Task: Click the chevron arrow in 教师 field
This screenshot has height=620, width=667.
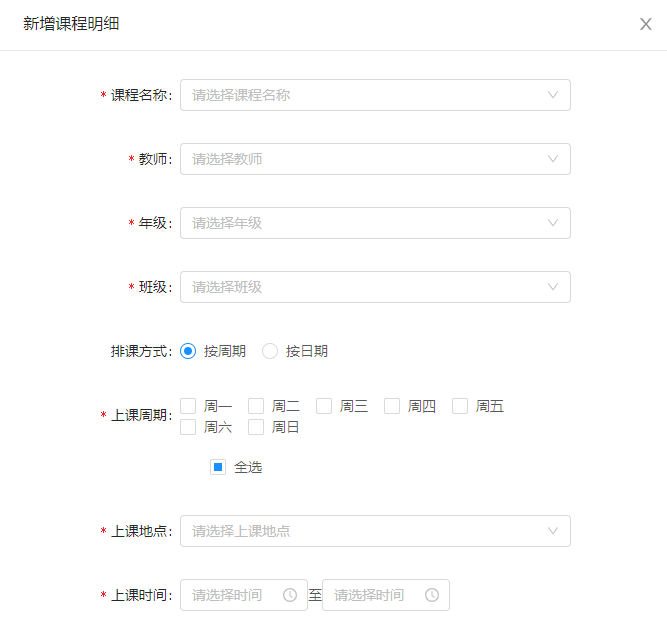Action: point(553,159)
